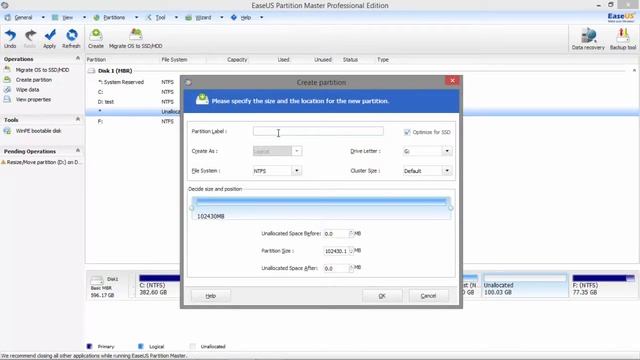The image size is (640, 360).
Task: Click the OK button
Action: tap(382, 296)
